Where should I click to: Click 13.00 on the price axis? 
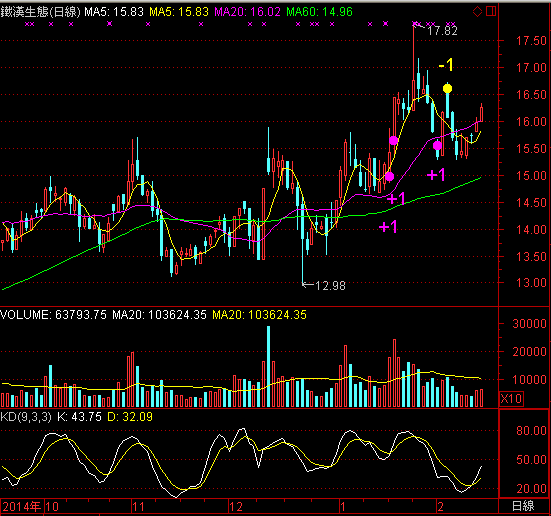click(531, 283)
